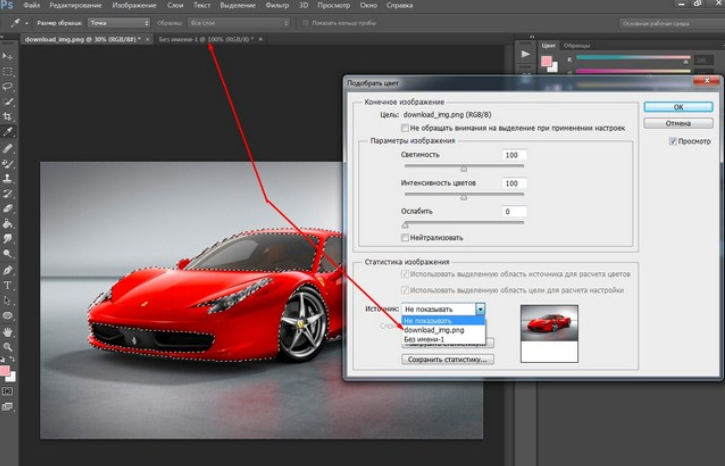
Task: Click the Ослабить value field
Action: 514,212
